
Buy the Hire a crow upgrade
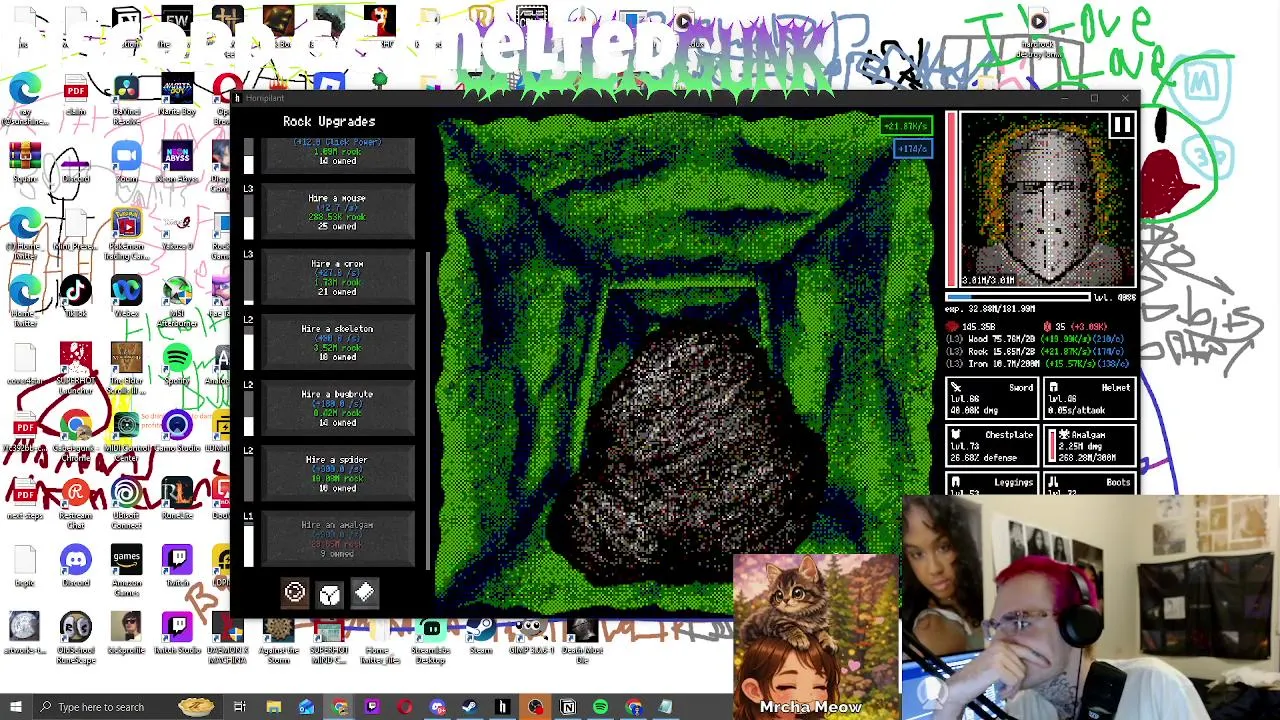(x=337, y=277)
